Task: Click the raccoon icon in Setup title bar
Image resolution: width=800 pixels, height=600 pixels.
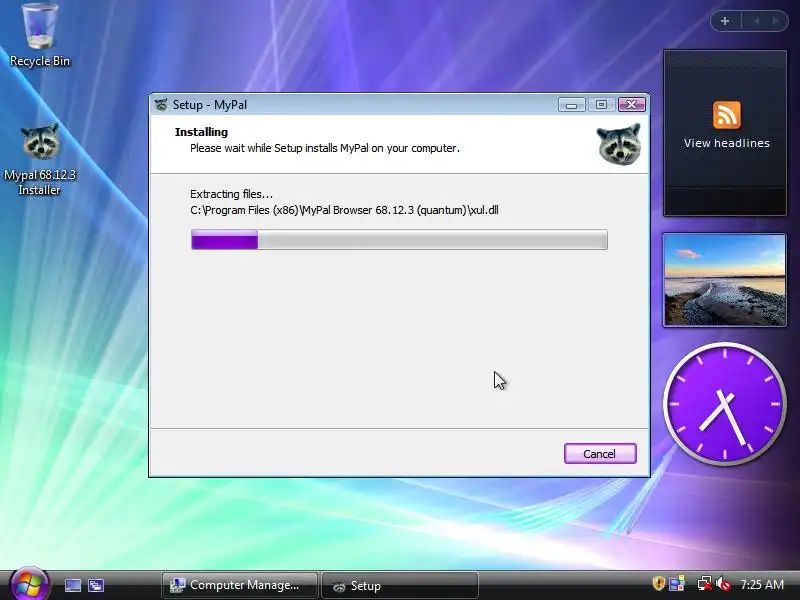Action: tap(161, 105)
